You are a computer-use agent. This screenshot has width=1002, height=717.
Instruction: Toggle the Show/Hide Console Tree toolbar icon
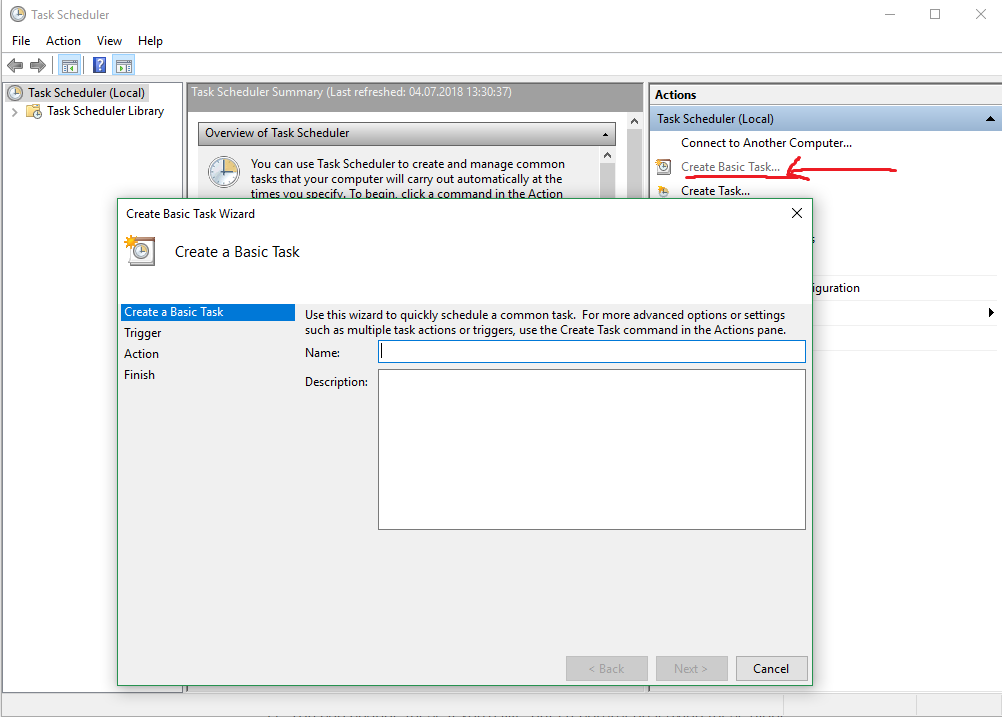click(x=70, y=65)
